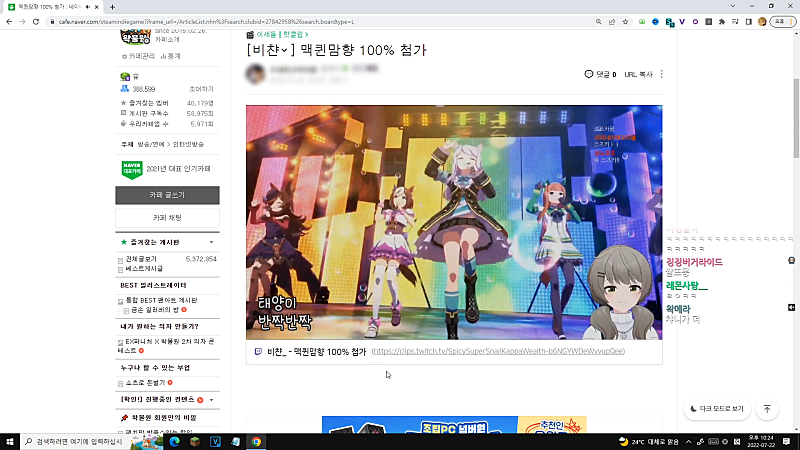Screen dimensions: 800x450
Task: Open the post's three-dot more menu
Action: coord(662,74)
